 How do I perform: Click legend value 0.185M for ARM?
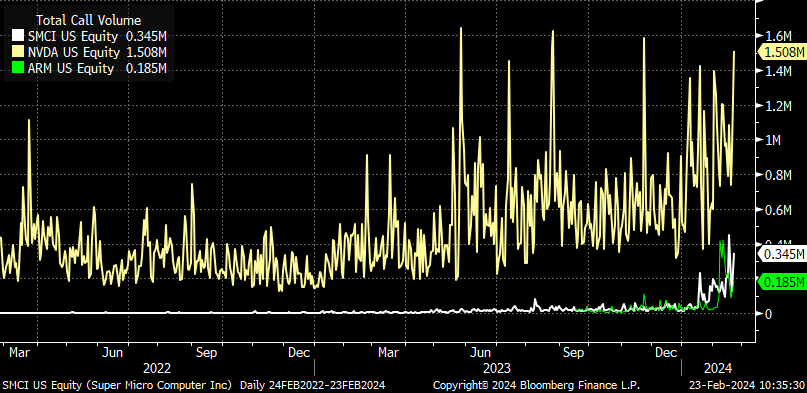[x=146, y=68]
